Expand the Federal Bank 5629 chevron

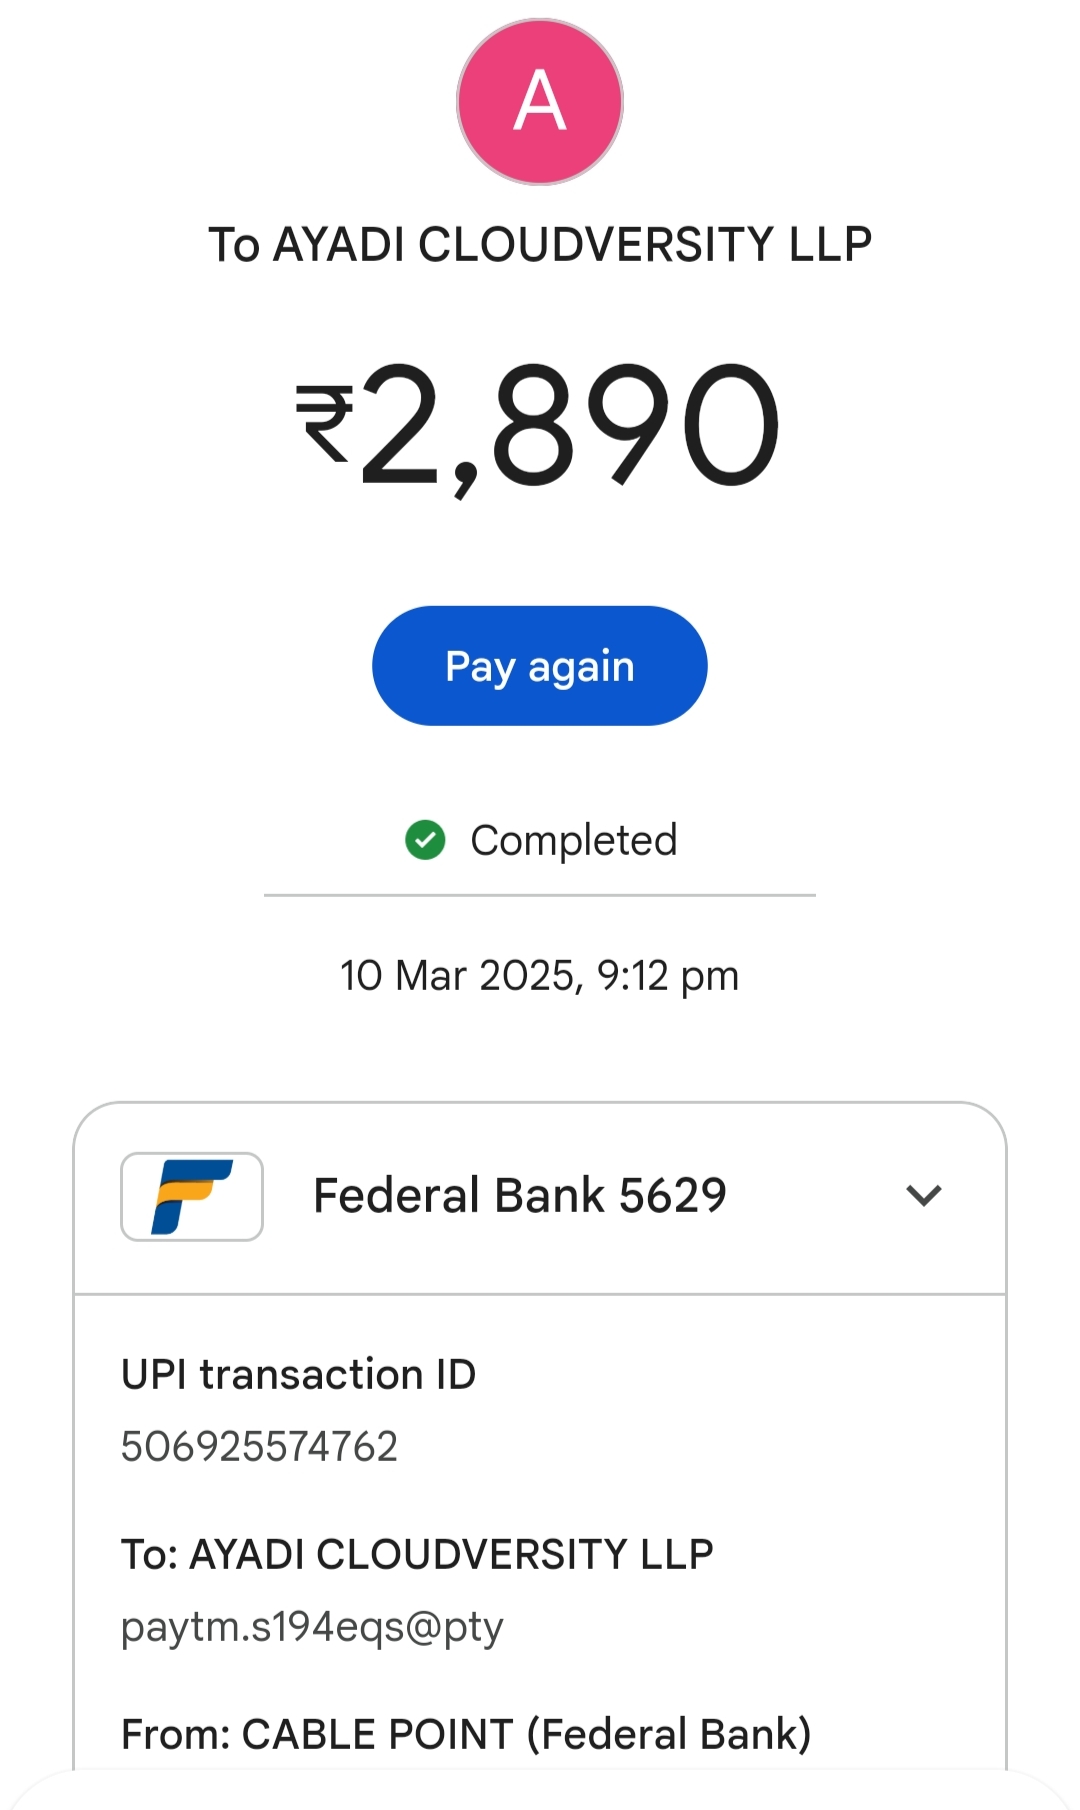[x=923, y=1195]
